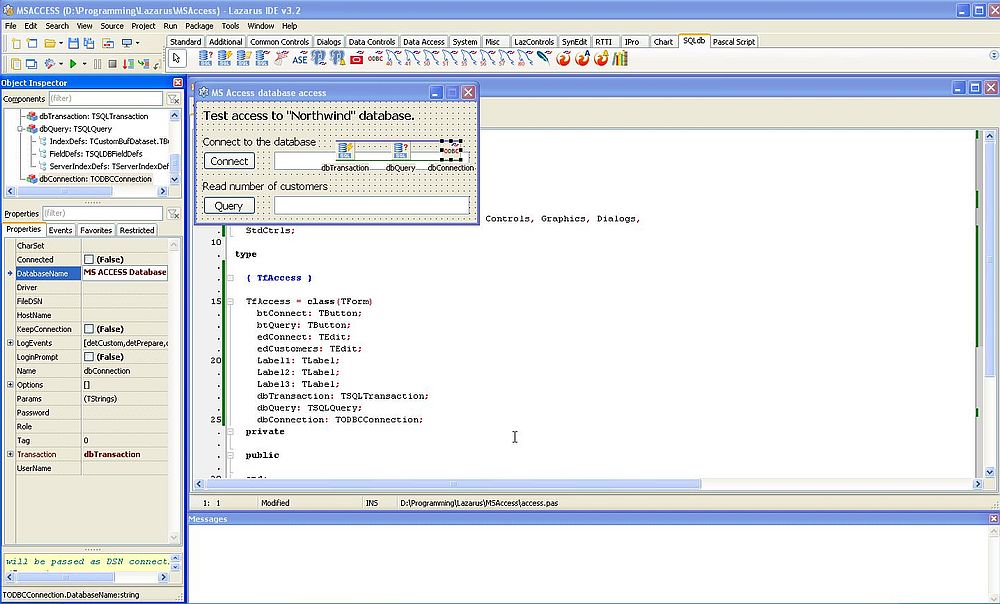The image size is (1000, 604).
Task: Click the New Unit toolbar icon
Action: point(16,43)
